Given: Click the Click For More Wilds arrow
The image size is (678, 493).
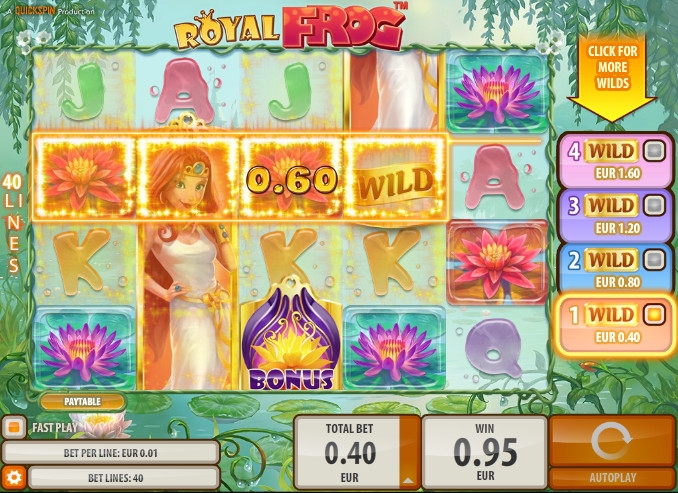Looking at the screenshot, I should coord(612,79).
